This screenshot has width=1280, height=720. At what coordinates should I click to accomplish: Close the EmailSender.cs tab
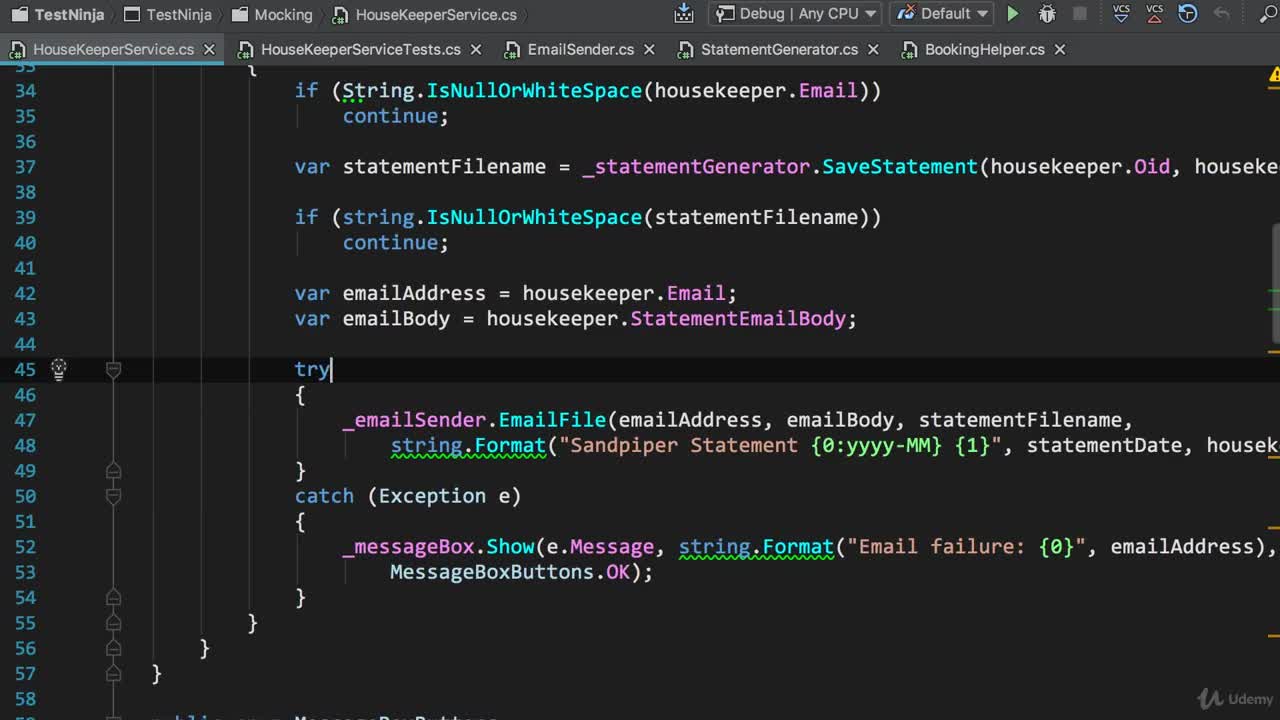click(648, 49)
